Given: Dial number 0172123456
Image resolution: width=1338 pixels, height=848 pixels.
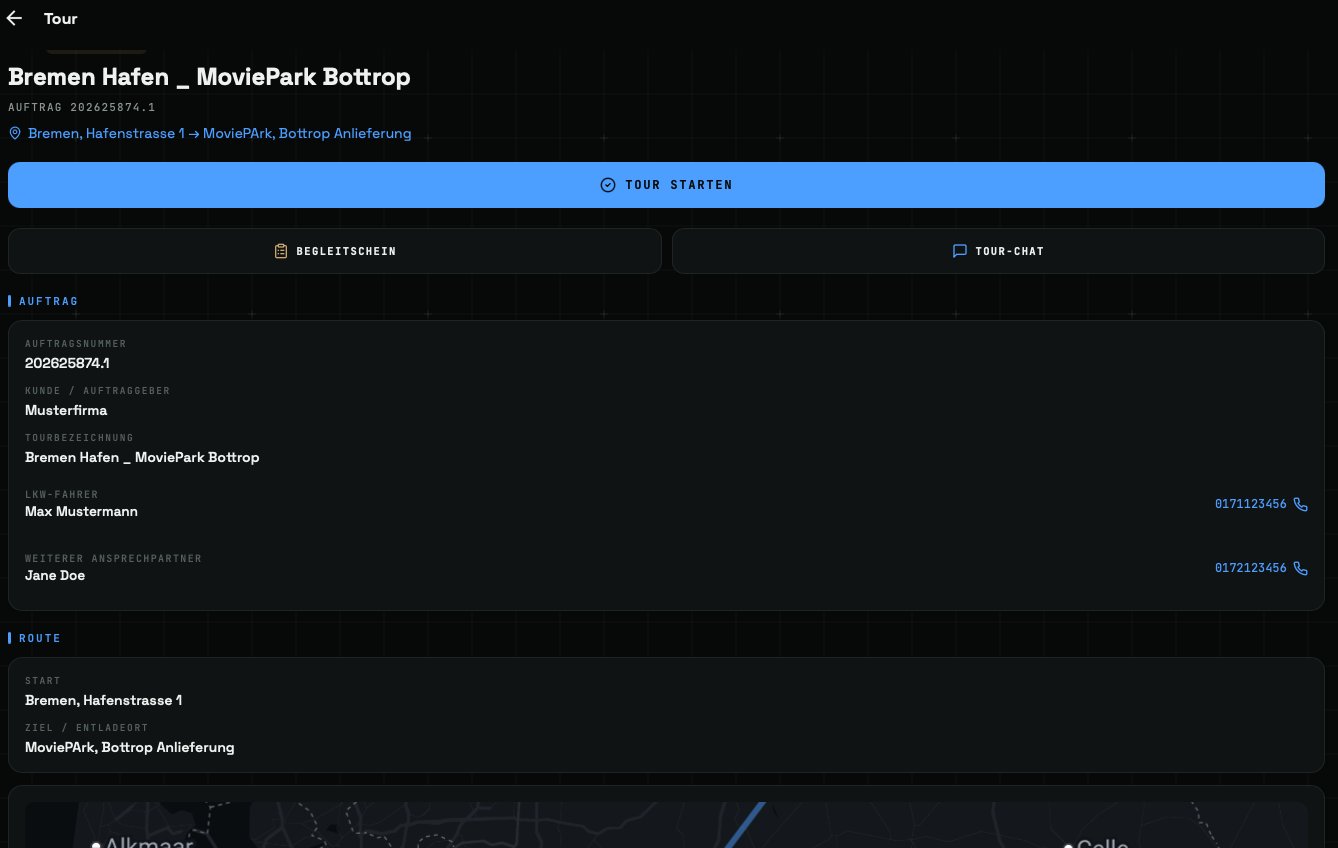Looking at the screenshot, I should click(x=1251, y=568).
